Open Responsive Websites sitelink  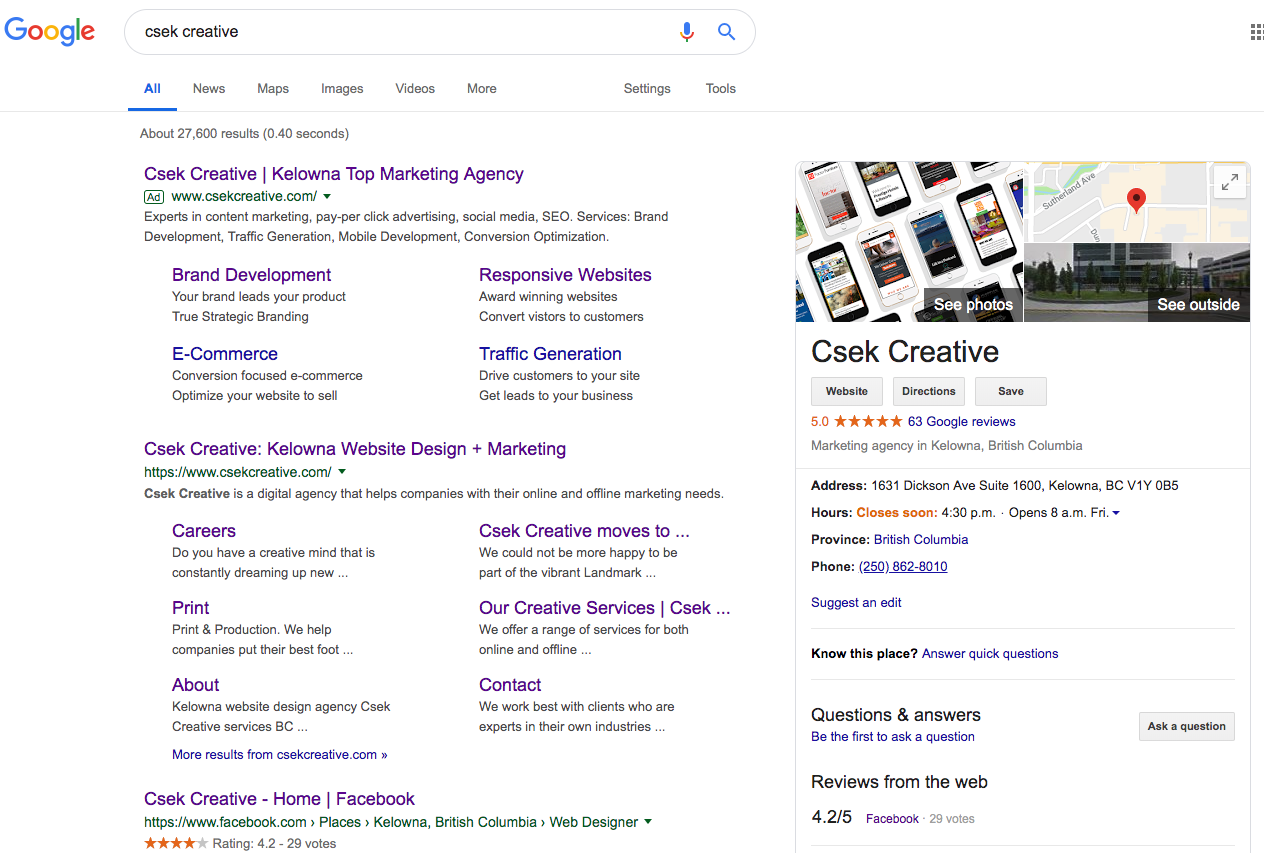click(x=565, y=275)
